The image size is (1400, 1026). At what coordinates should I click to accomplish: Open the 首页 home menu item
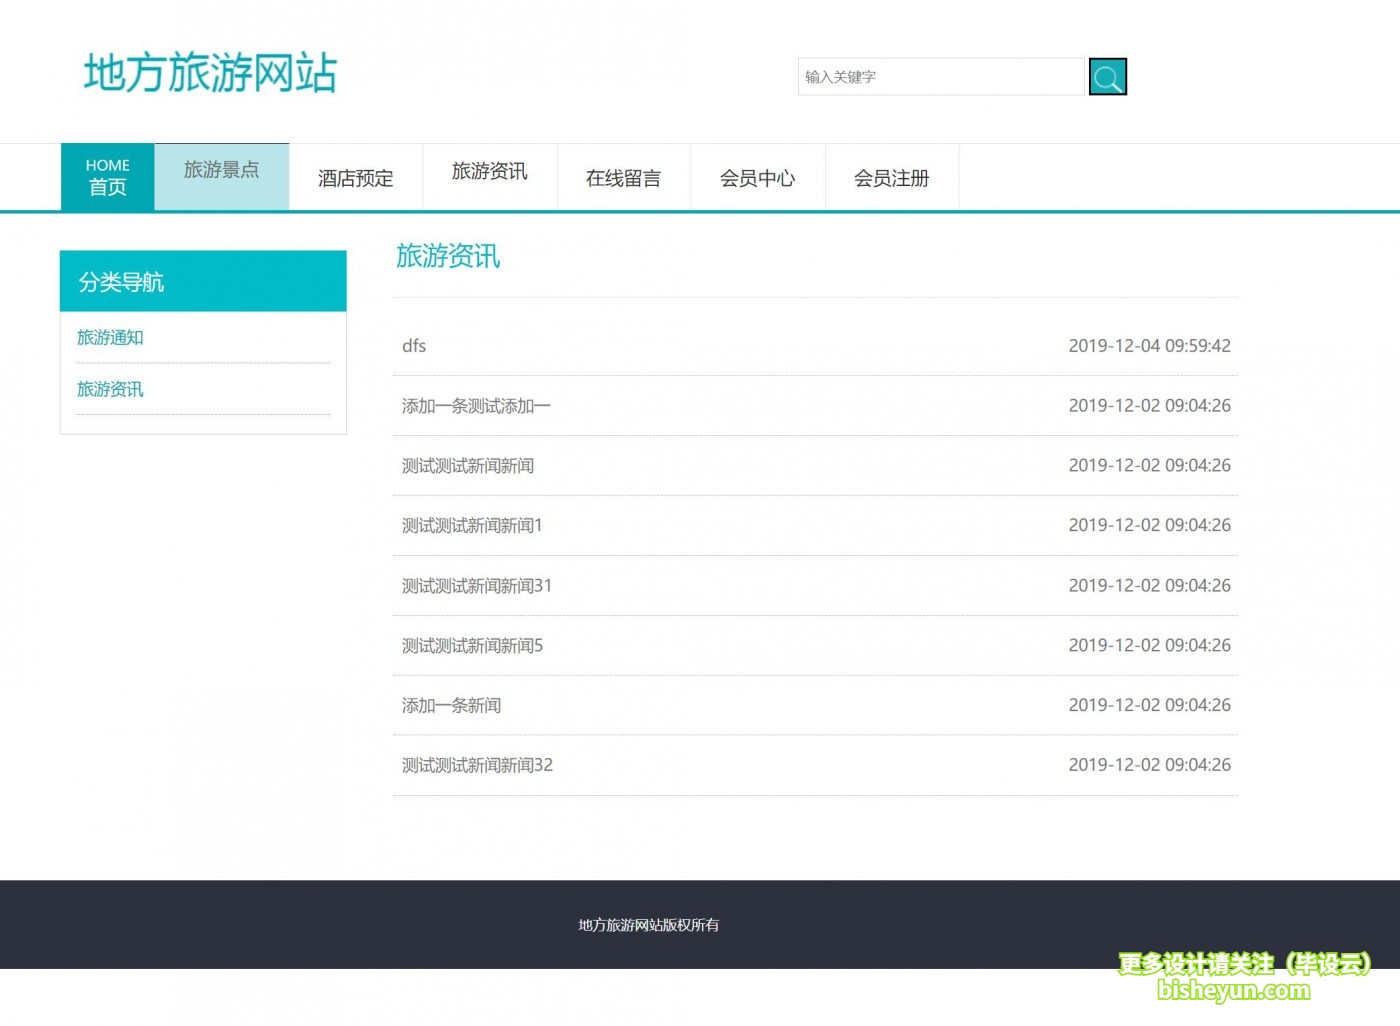click(x=106, y=176)
